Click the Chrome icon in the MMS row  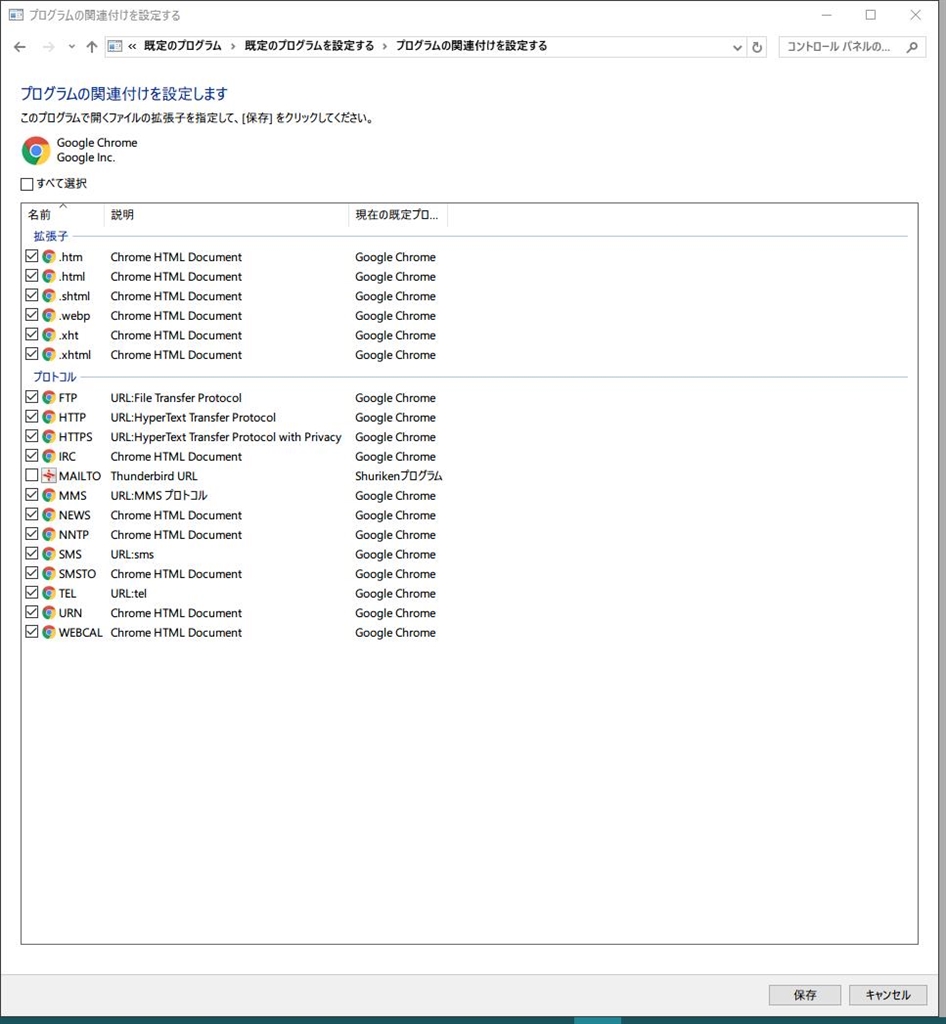point(49,496)
